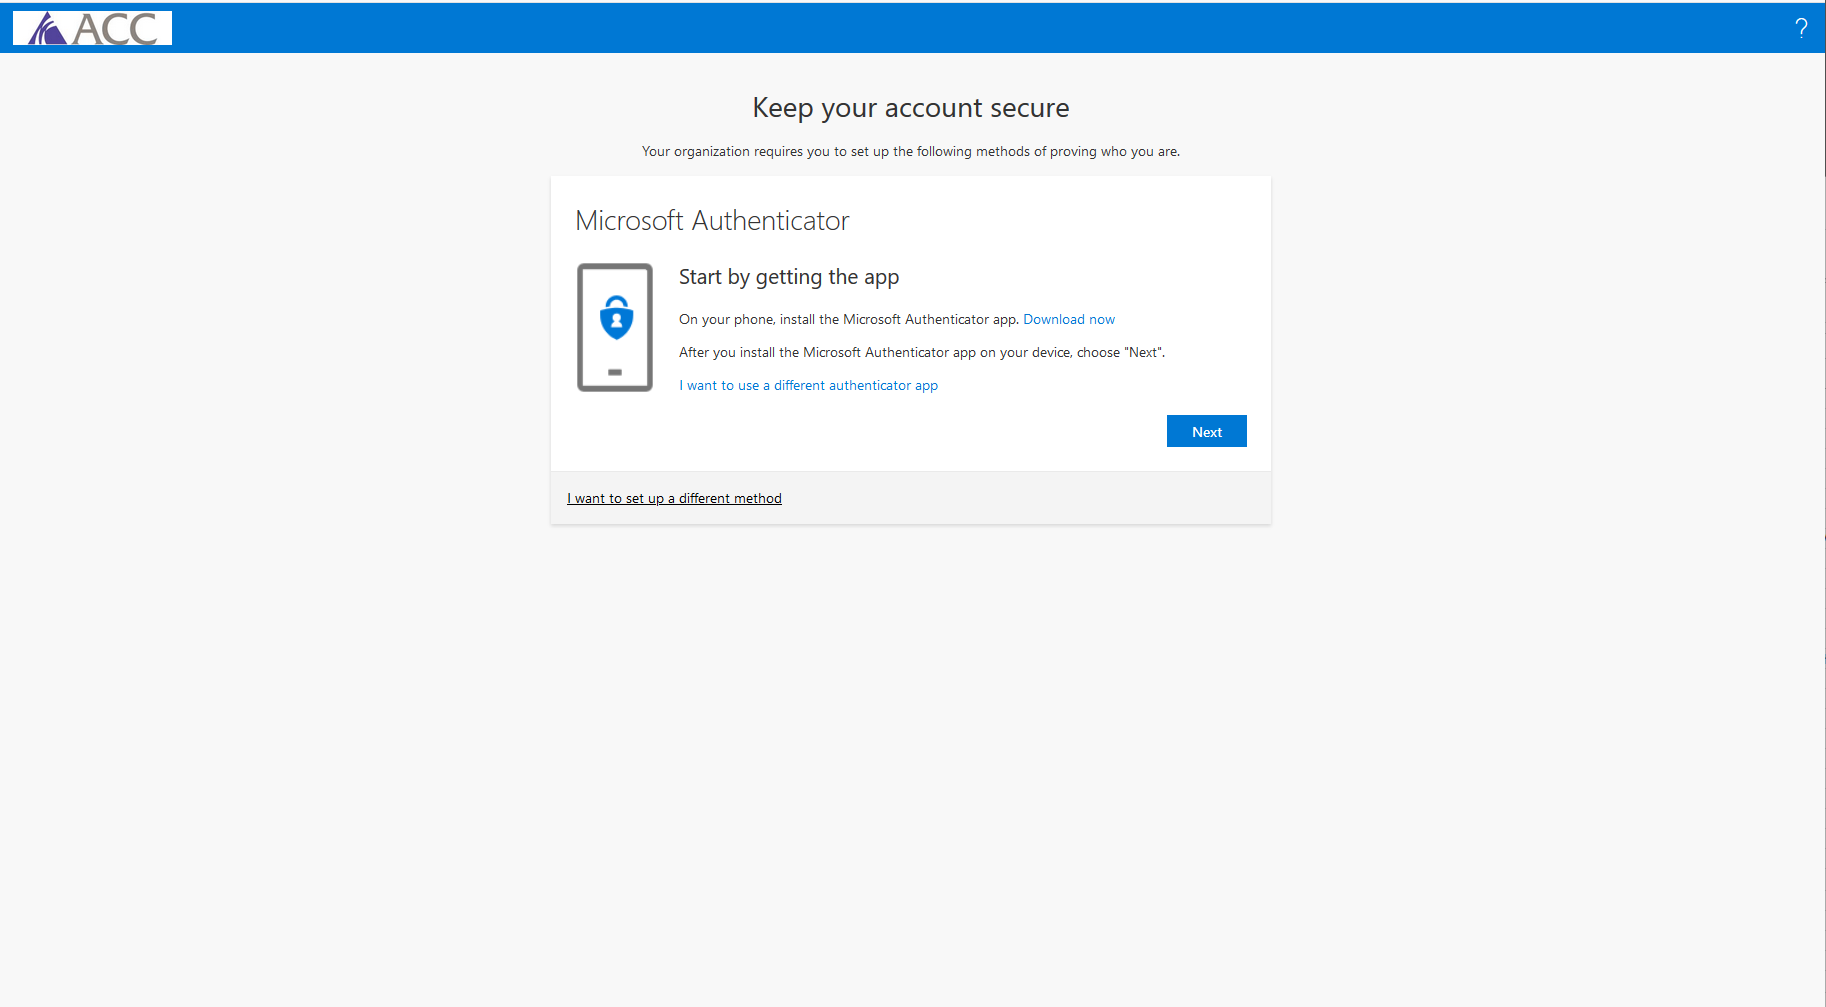
Task: Click the lock emblem on the phone icon
Action: (615, 317)
